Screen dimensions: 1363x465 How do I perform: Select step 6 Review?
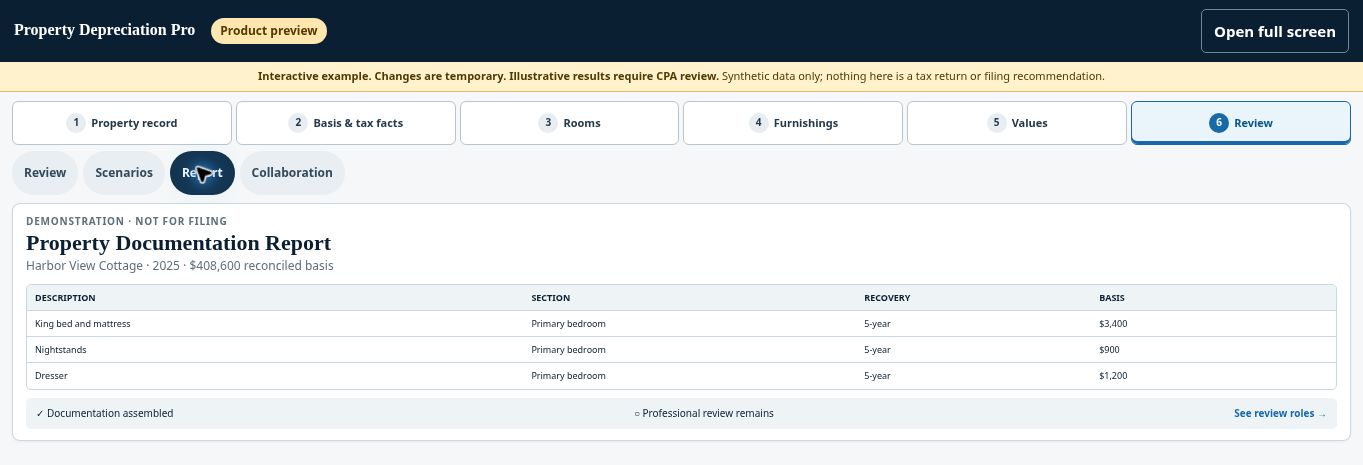coord(1241,123)
